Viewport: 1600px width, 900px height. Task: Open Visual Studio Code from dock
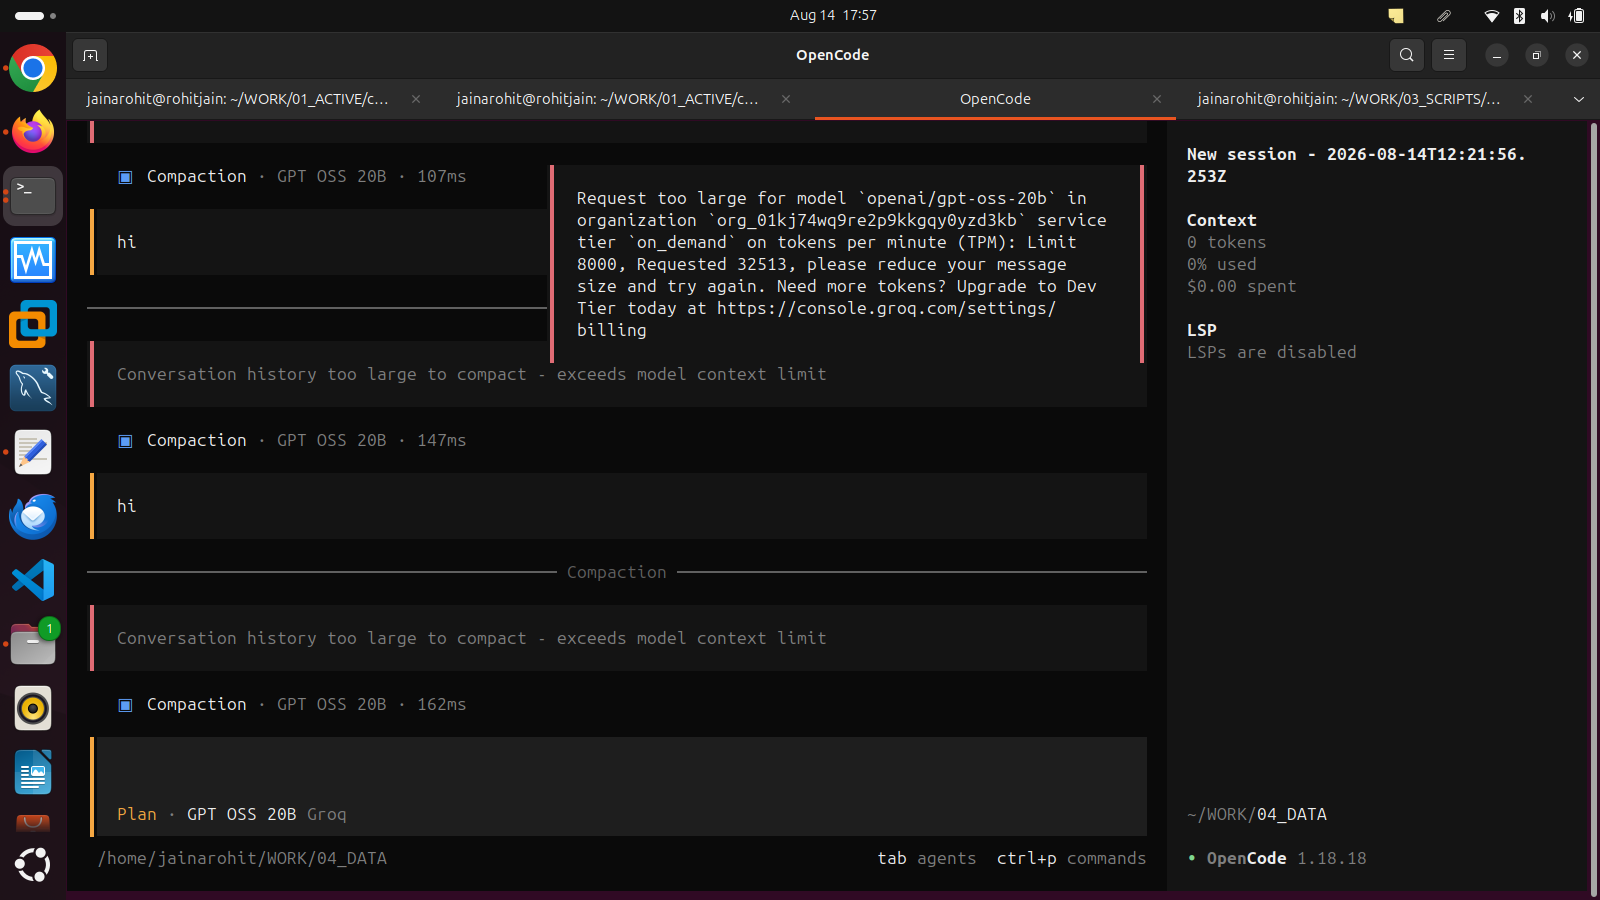click(33, 580)
